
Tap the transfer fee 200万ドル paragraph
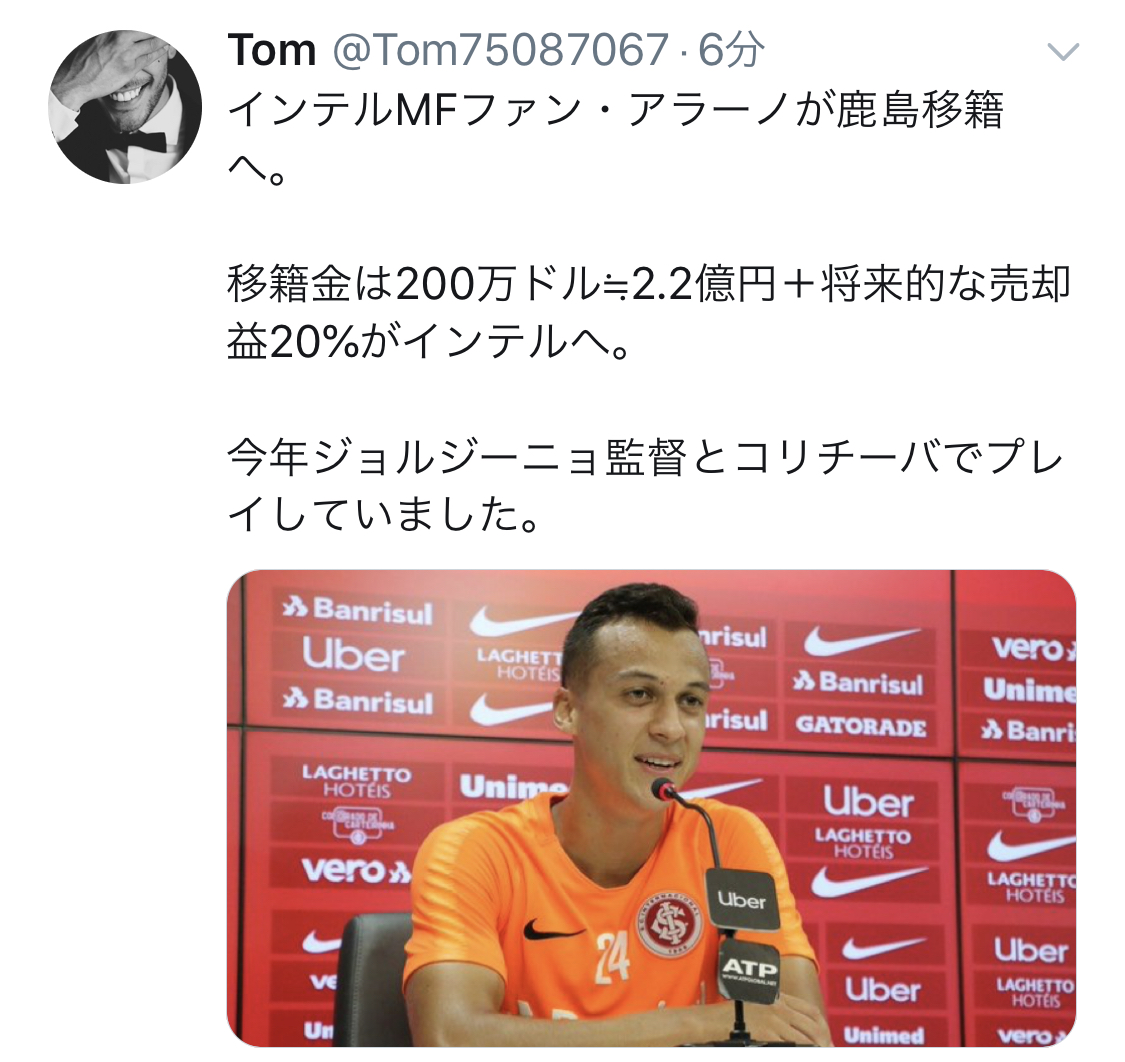[x=648, y=313]
